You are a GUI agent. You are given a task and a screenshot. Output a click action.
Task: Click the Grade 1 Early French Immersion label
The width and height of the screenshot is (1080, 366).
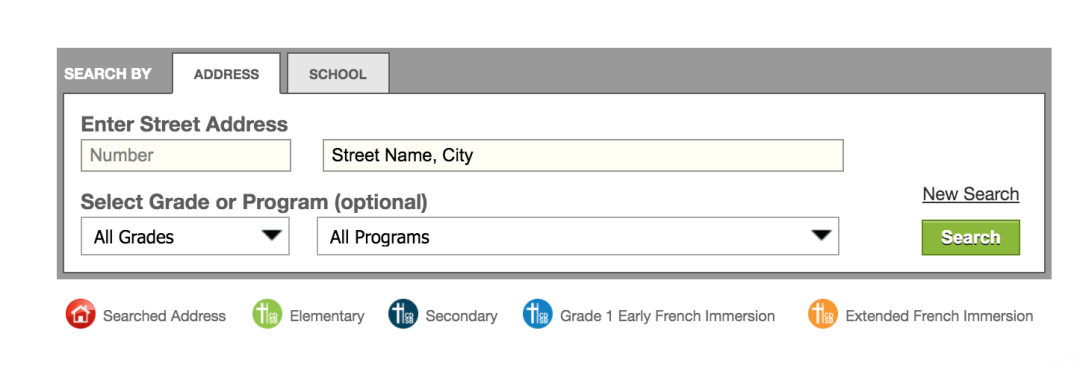click(667, 316)
